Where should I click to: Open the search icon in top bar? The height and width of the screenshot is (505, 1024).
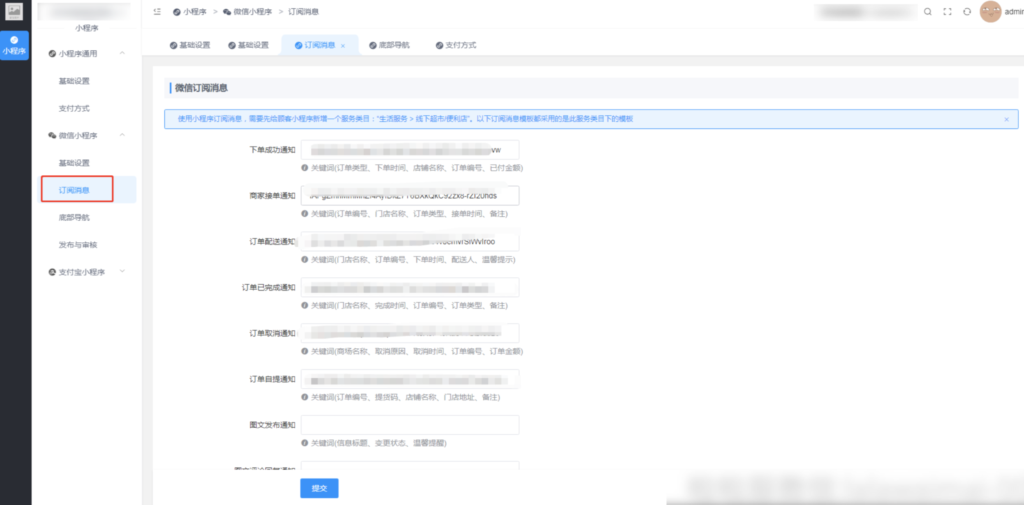point(928,12)
